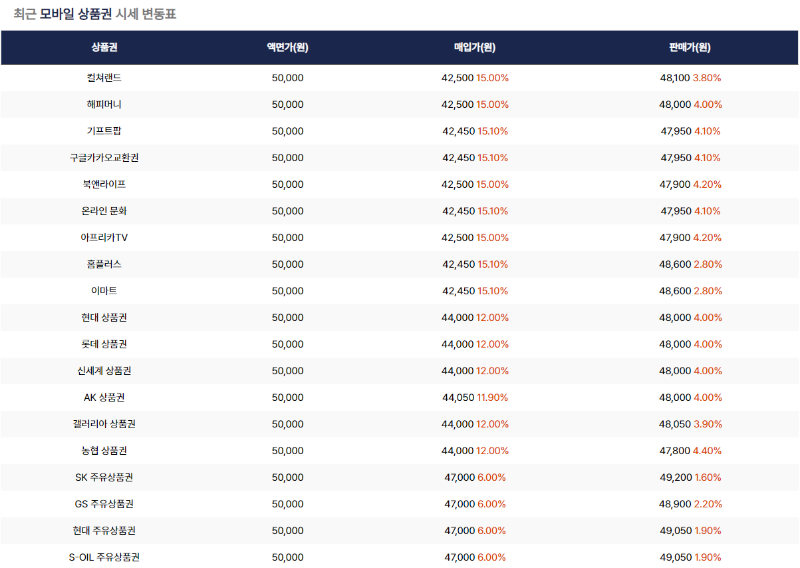Click the 판매가(원) column header
This screenshot has height=568, width=800.
(x=690, y=47)
